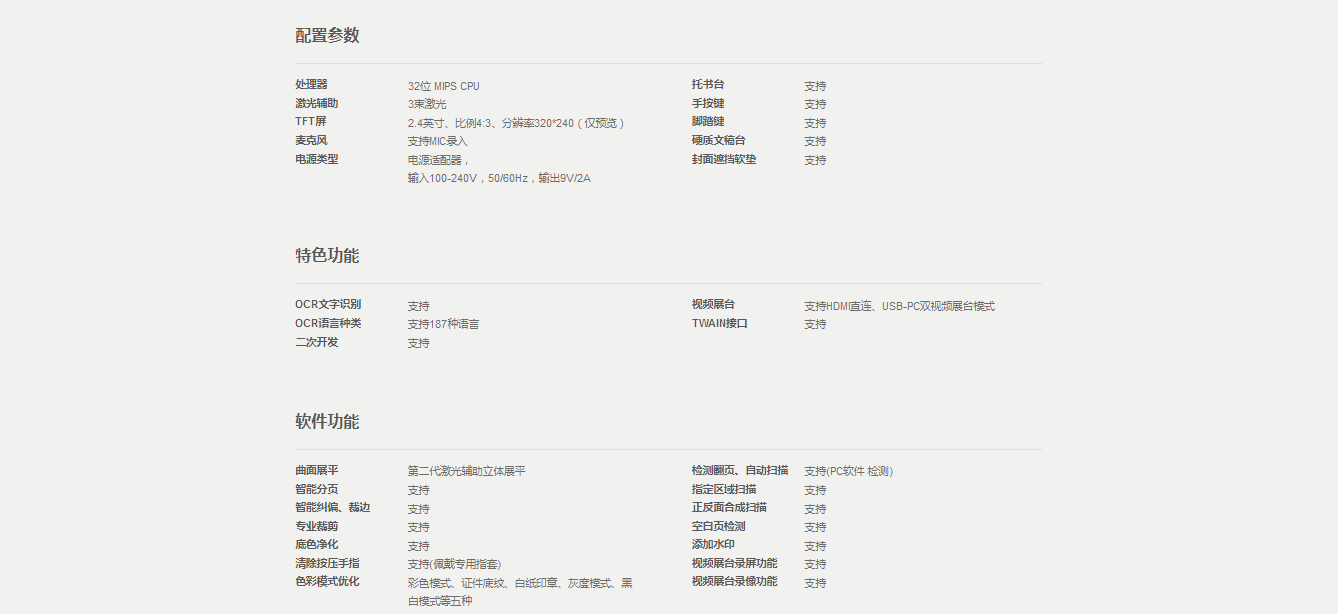Image resolution: width=1338 pixels, height=614 pixels.
Task: Select the 处理器 spec label
Action: 311,85
